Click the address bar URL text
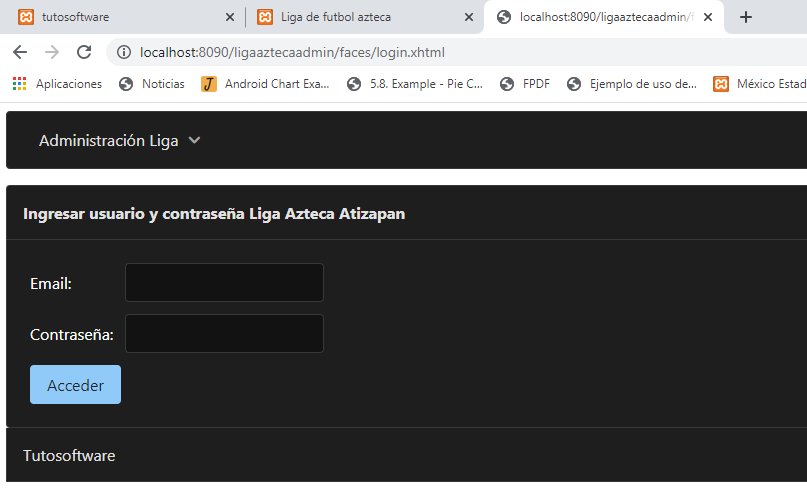The width and height of the screenshot is (807, 492). pyautogui.click(x=293, y=52)
